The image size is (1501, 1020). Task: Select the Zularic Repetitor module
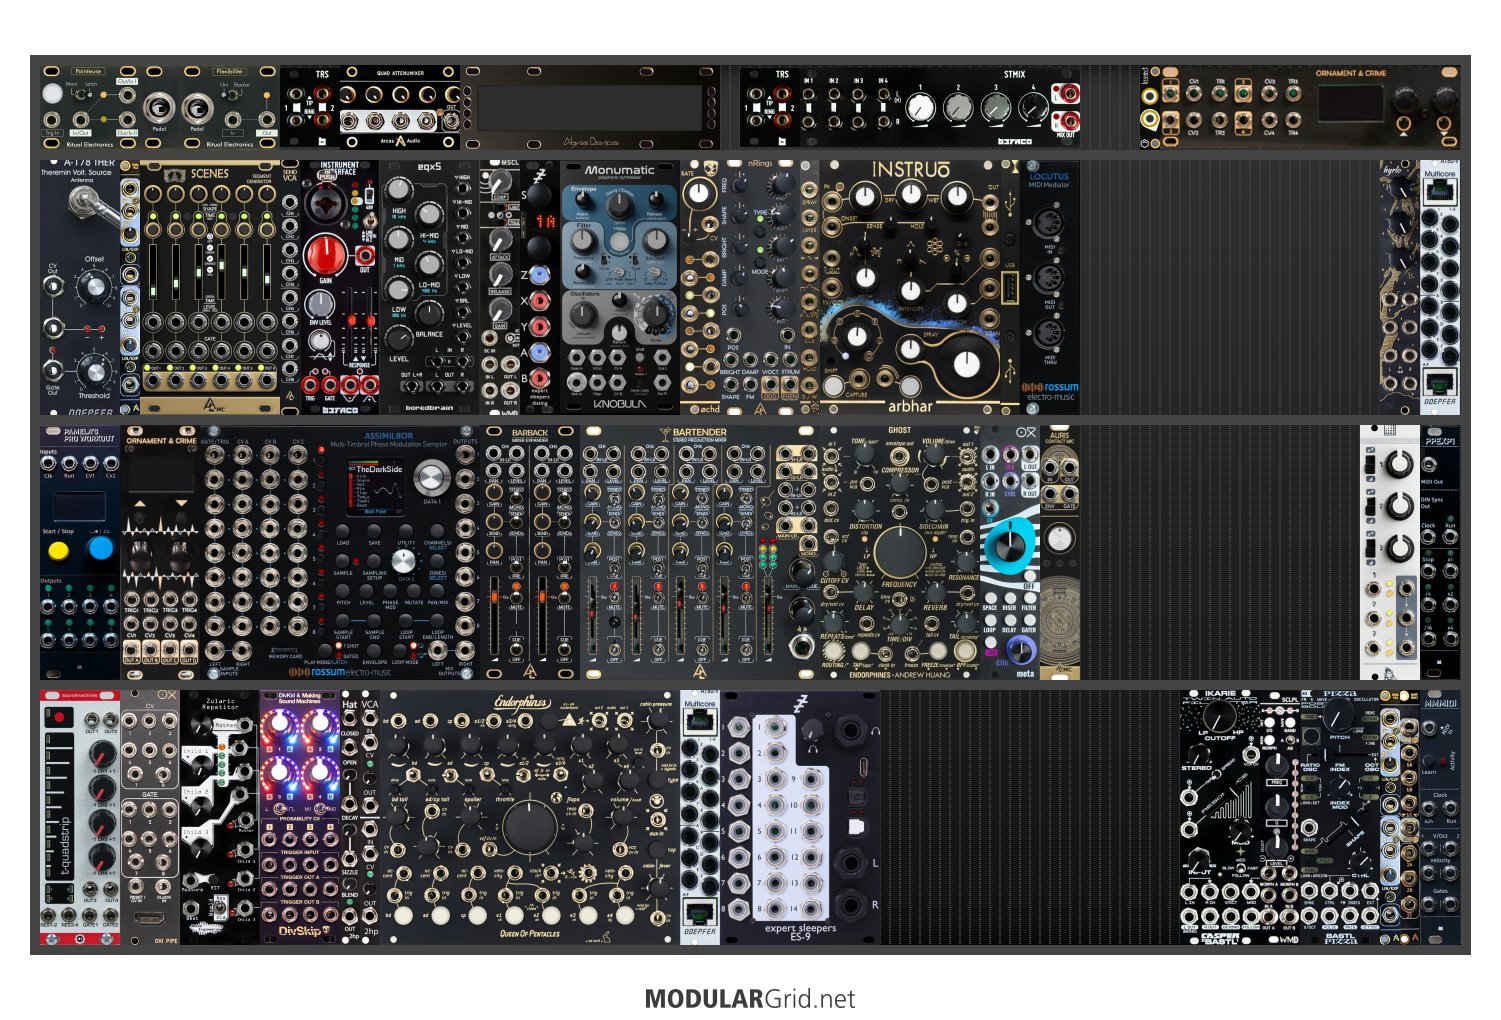[x=220, y=816]
